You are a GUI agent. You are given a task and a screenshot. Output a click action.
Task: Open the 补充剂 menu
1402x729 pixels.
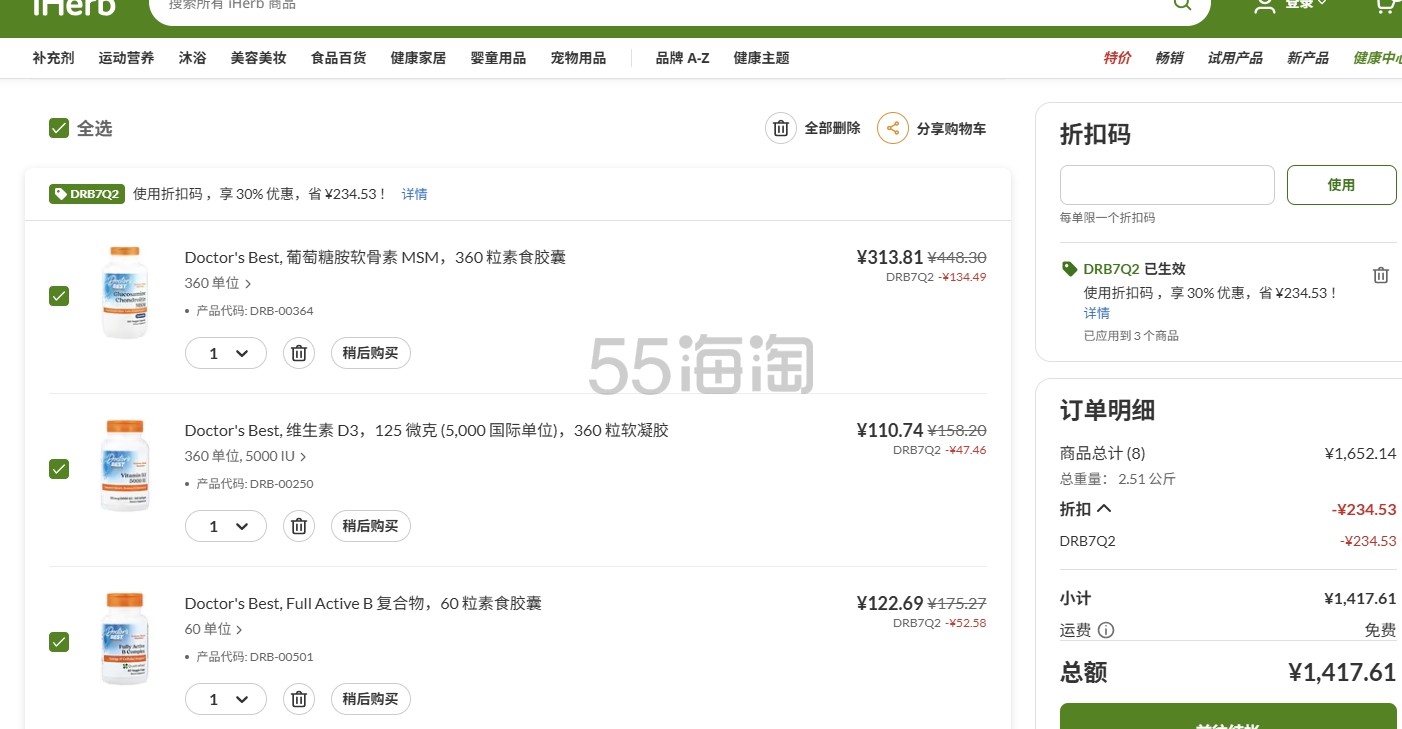coord(53,58)
